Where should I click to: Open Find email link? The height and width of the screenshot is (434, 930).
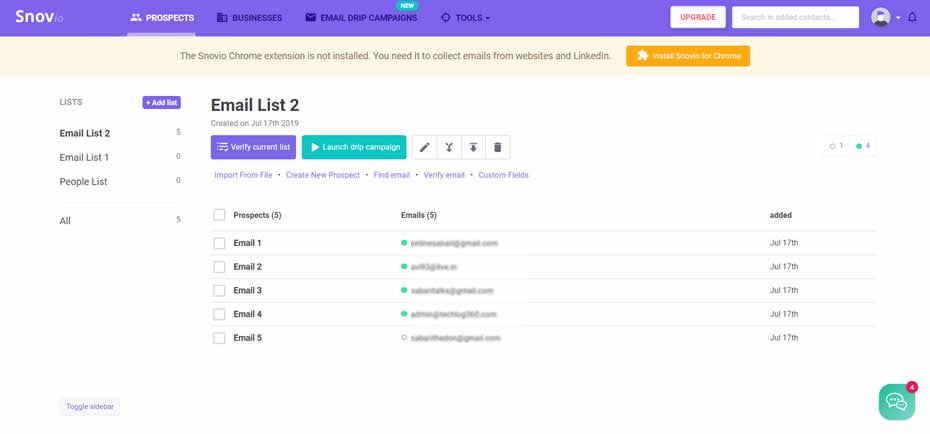click(392, 175)
